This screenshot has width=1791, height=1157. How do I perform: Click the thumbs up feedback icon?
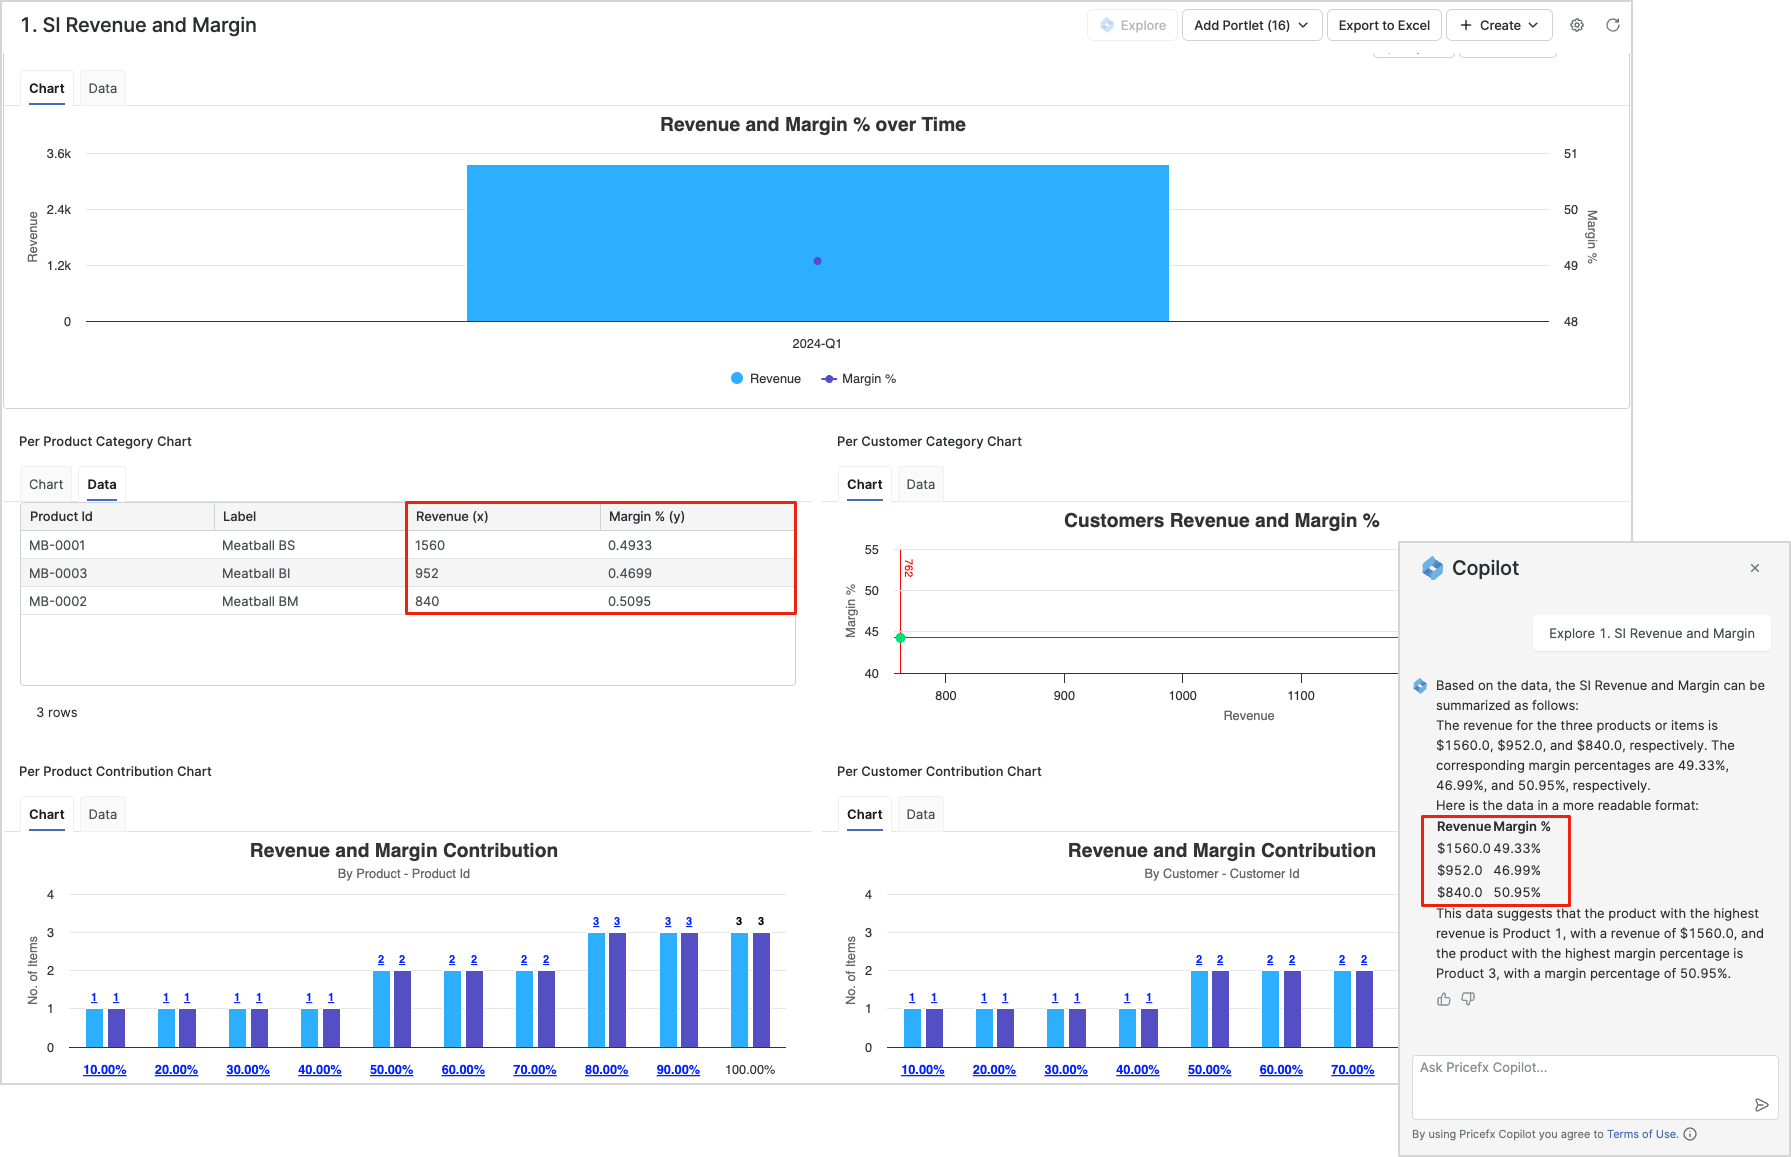coord(1444,999)
